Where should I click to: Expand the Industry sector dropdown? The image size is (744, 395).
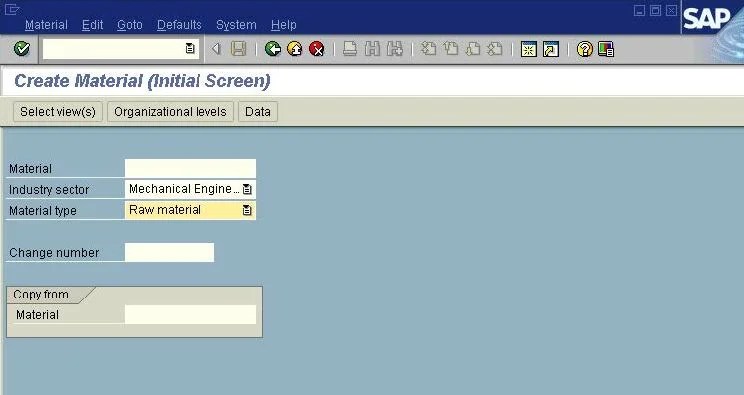247,189
